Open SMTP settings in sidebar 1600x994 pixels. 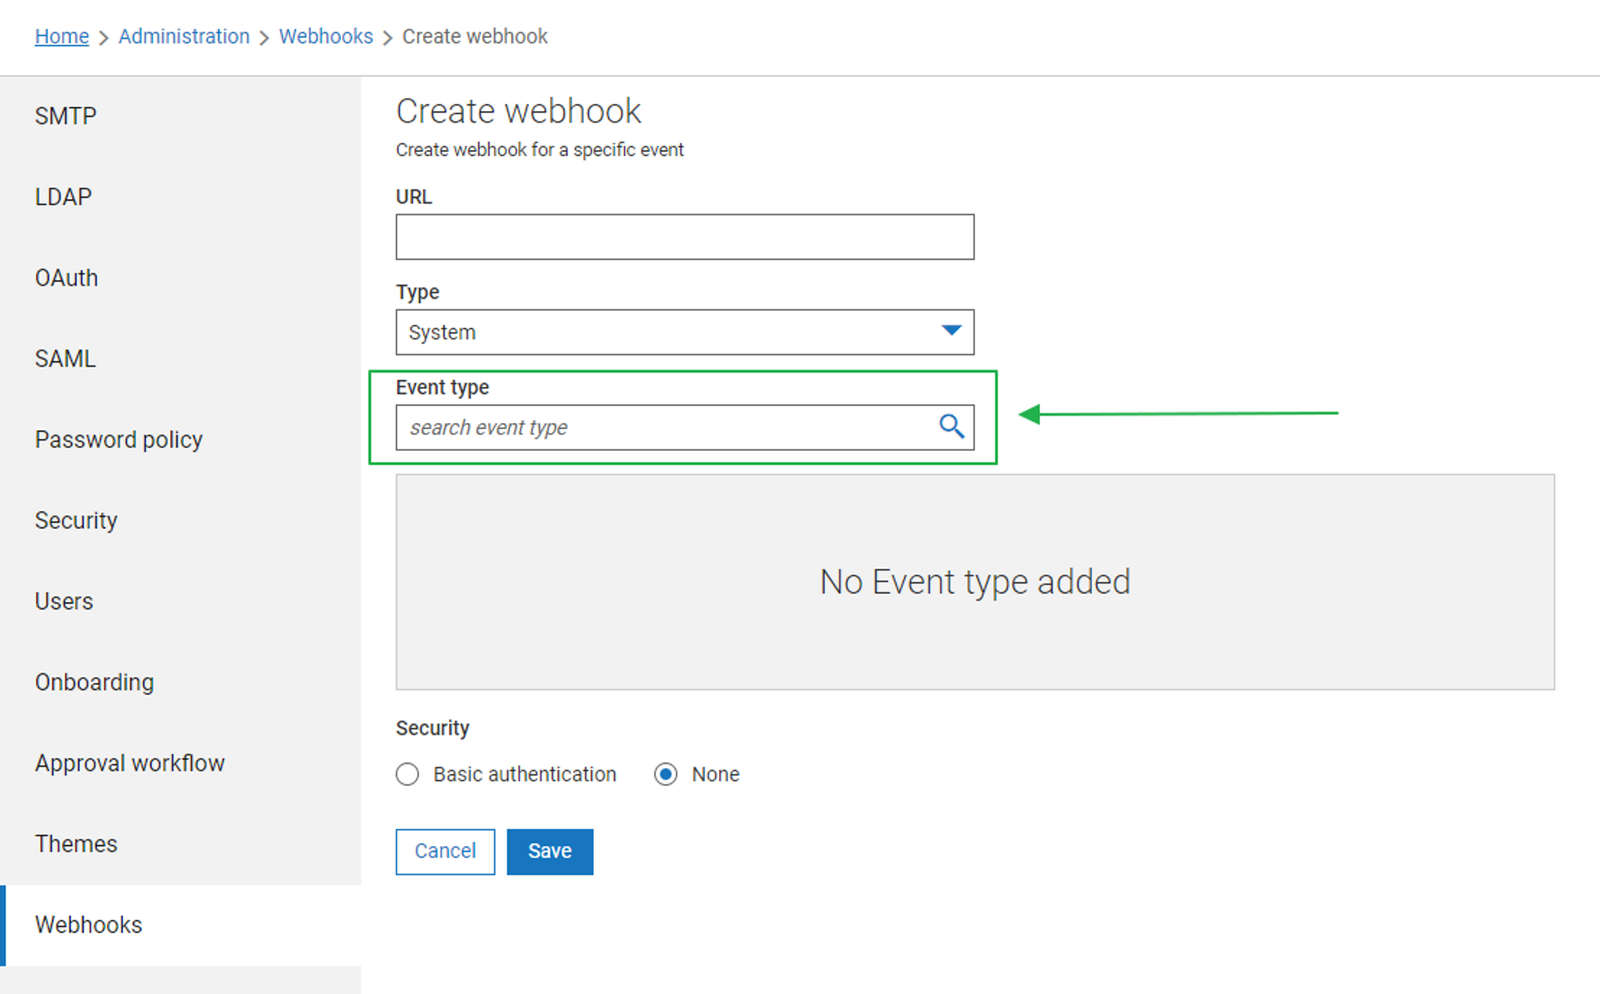coord(66,116)
